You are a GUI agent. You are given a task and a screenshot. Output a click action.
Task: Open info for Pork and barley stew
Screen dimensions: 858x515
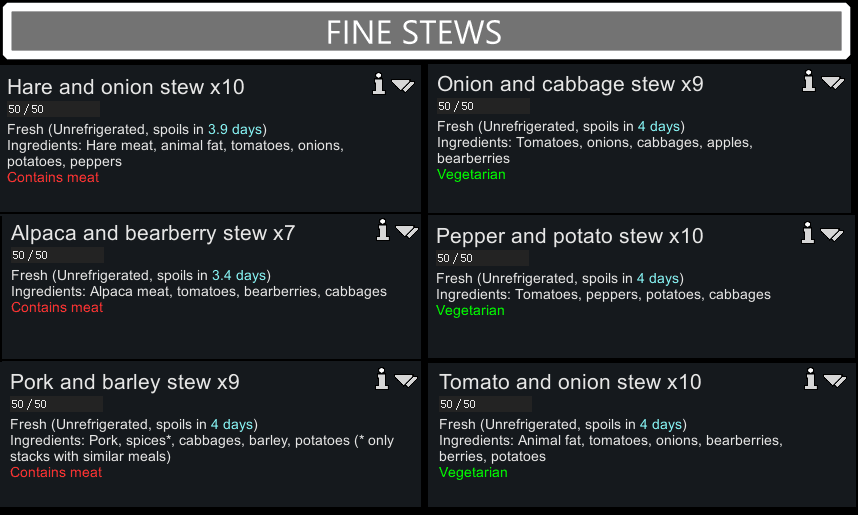[x=382, y=379]
